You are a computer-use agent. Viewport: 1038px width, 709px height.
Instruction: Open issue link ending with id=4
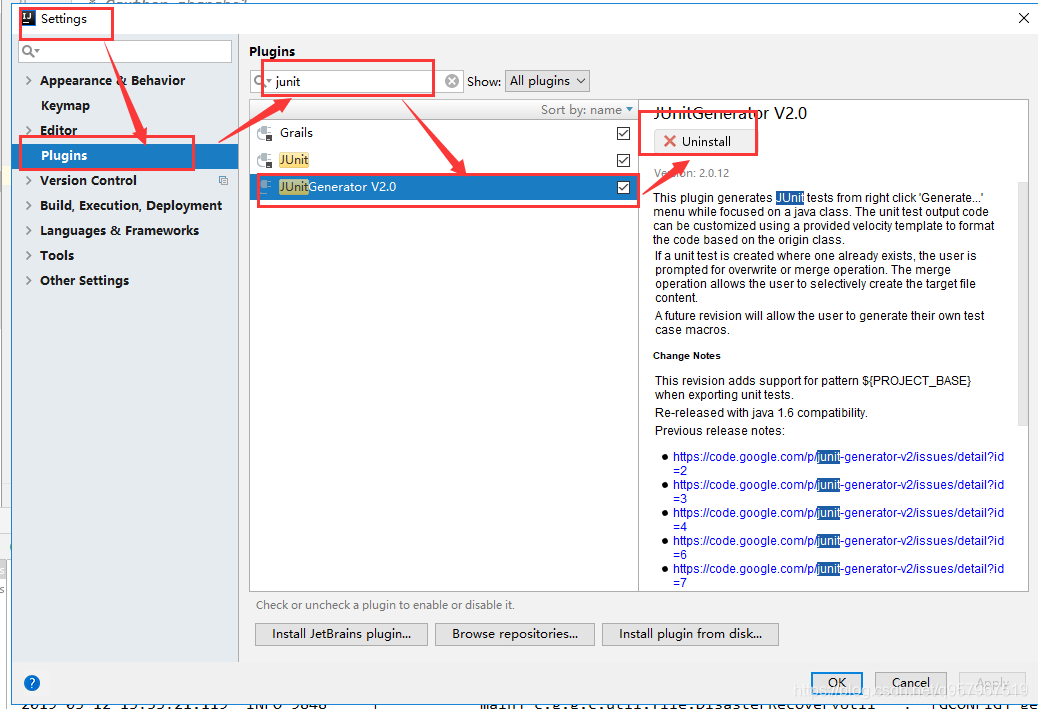pos(838,519)
